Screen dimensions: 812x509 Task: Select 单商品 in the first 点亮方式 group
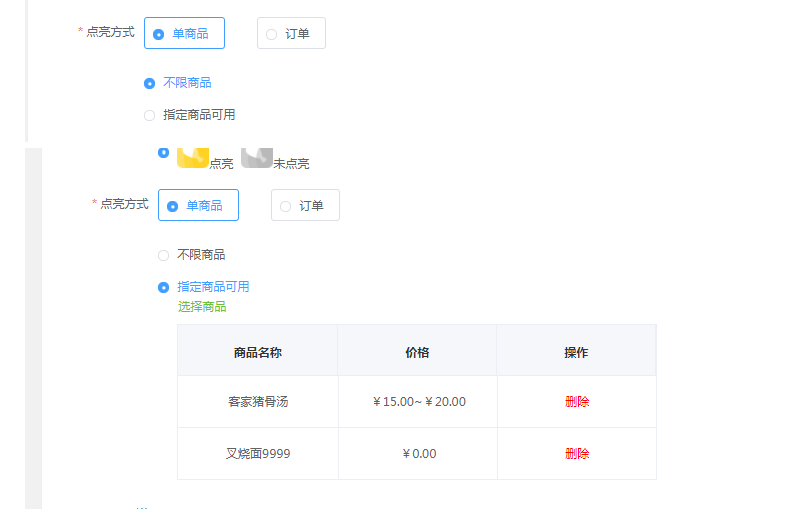pyautogui.click(x=184, y=34)
